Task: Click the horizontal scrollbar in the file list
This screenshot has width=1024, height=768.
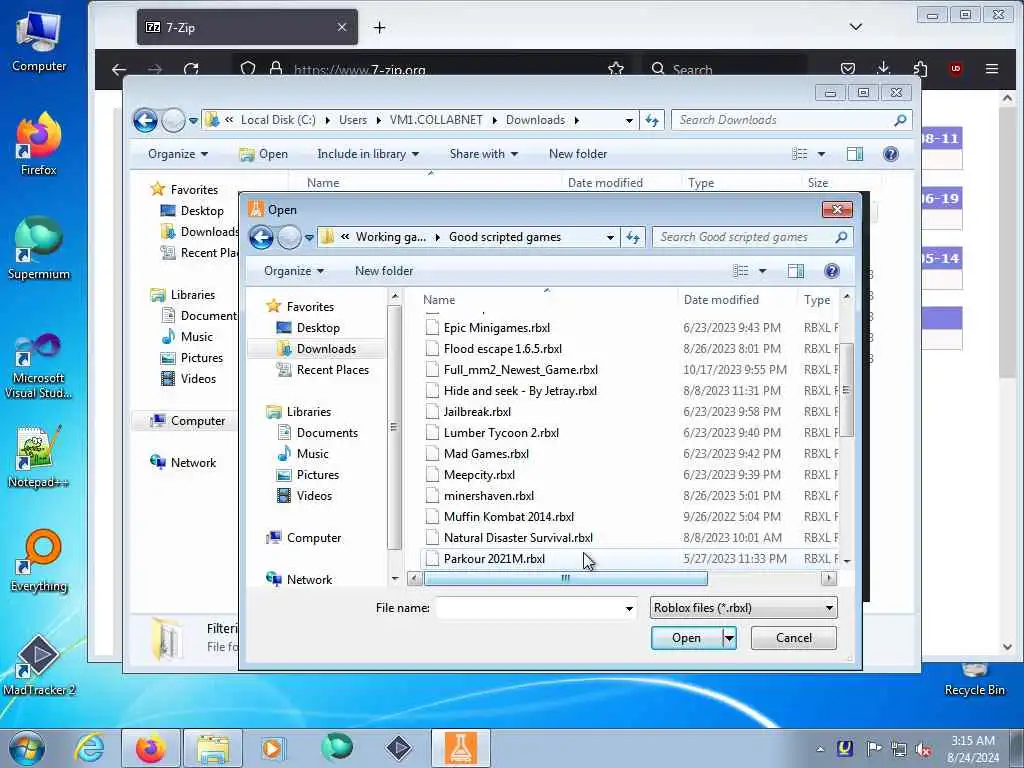Action: coord(566,578)
